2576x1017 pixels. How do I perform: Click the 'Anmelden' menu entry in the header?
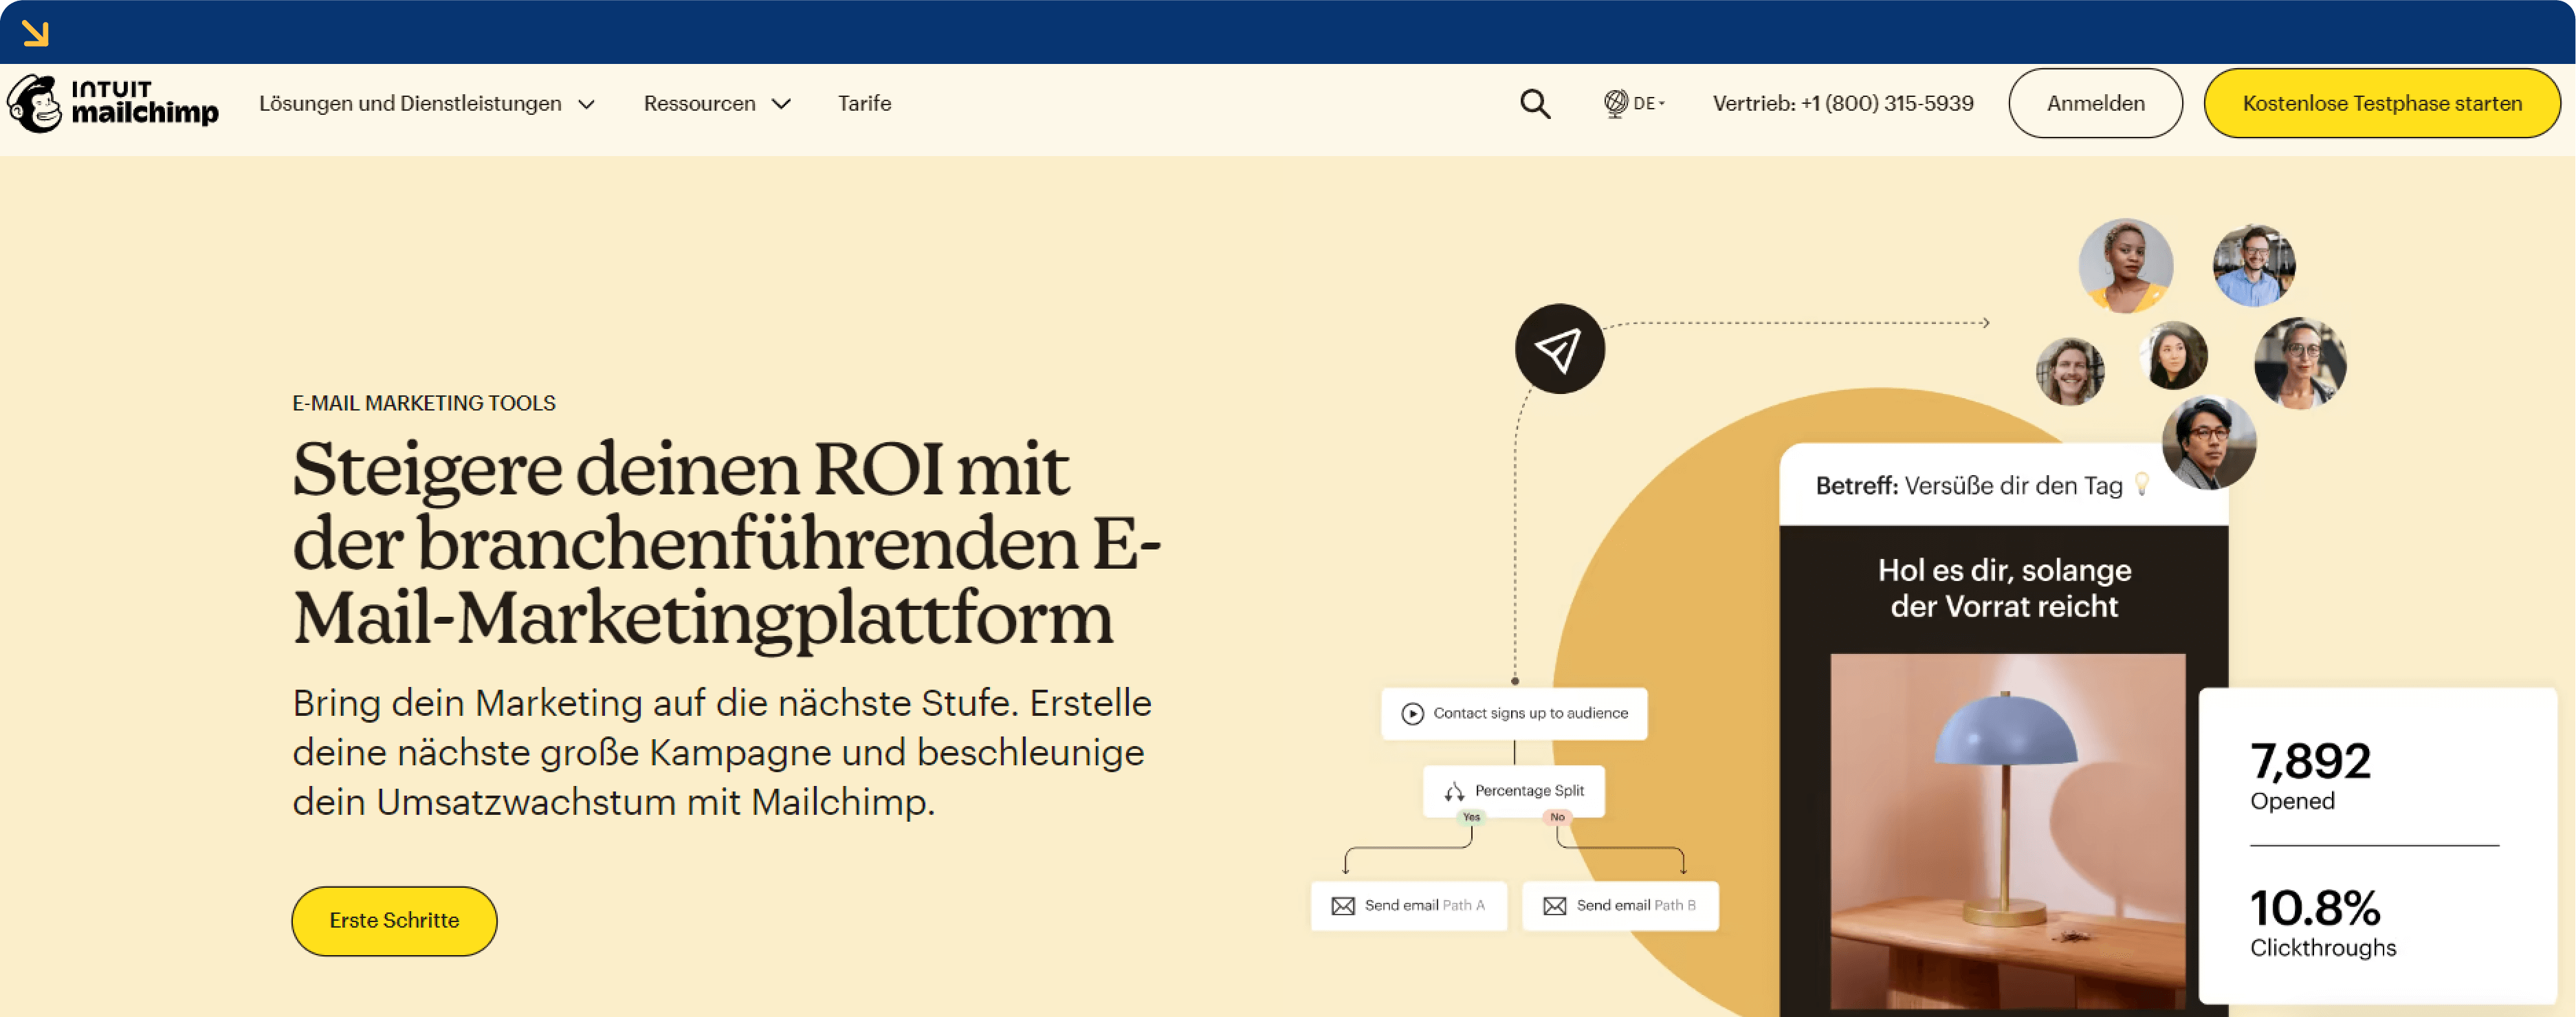[2095, 103]
